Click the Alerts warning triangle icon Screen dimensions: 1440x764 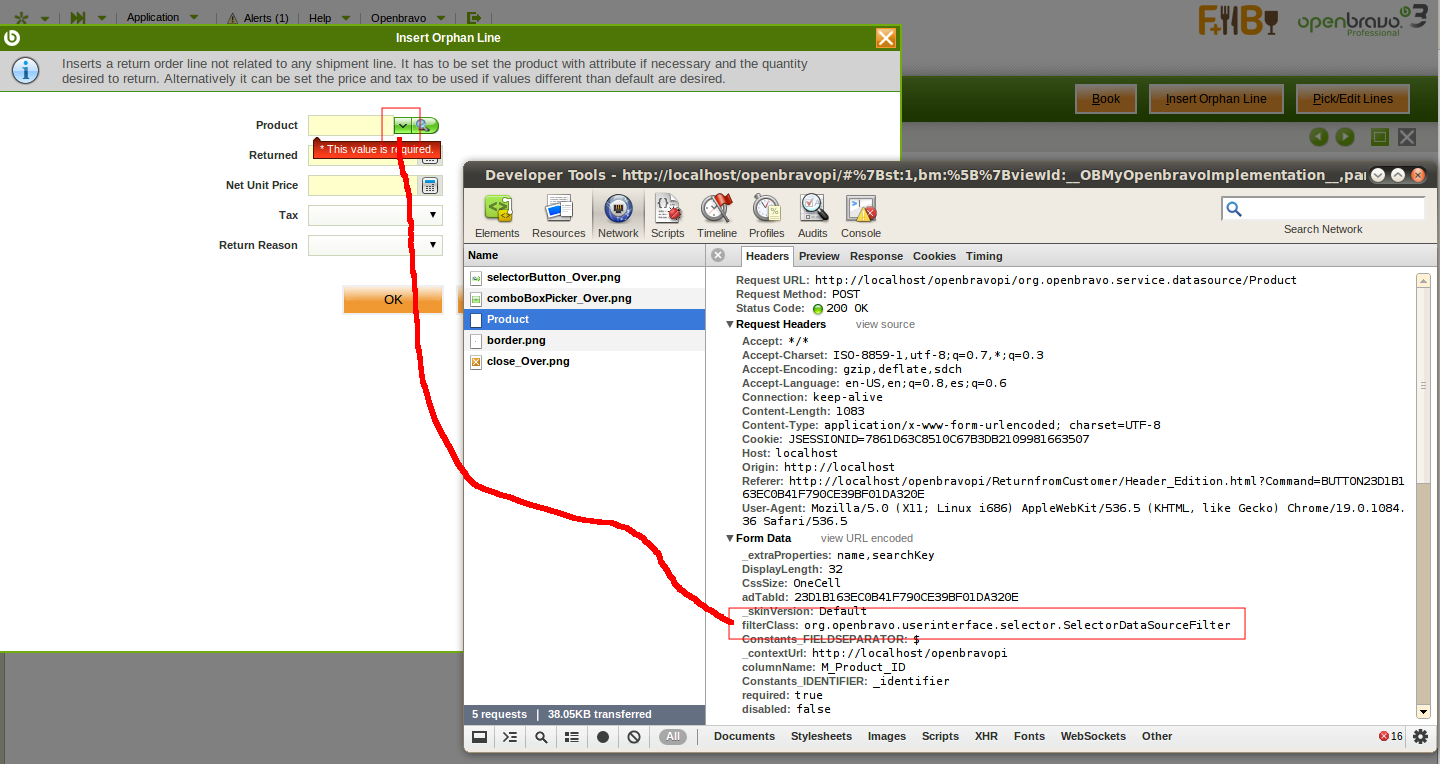232,18
